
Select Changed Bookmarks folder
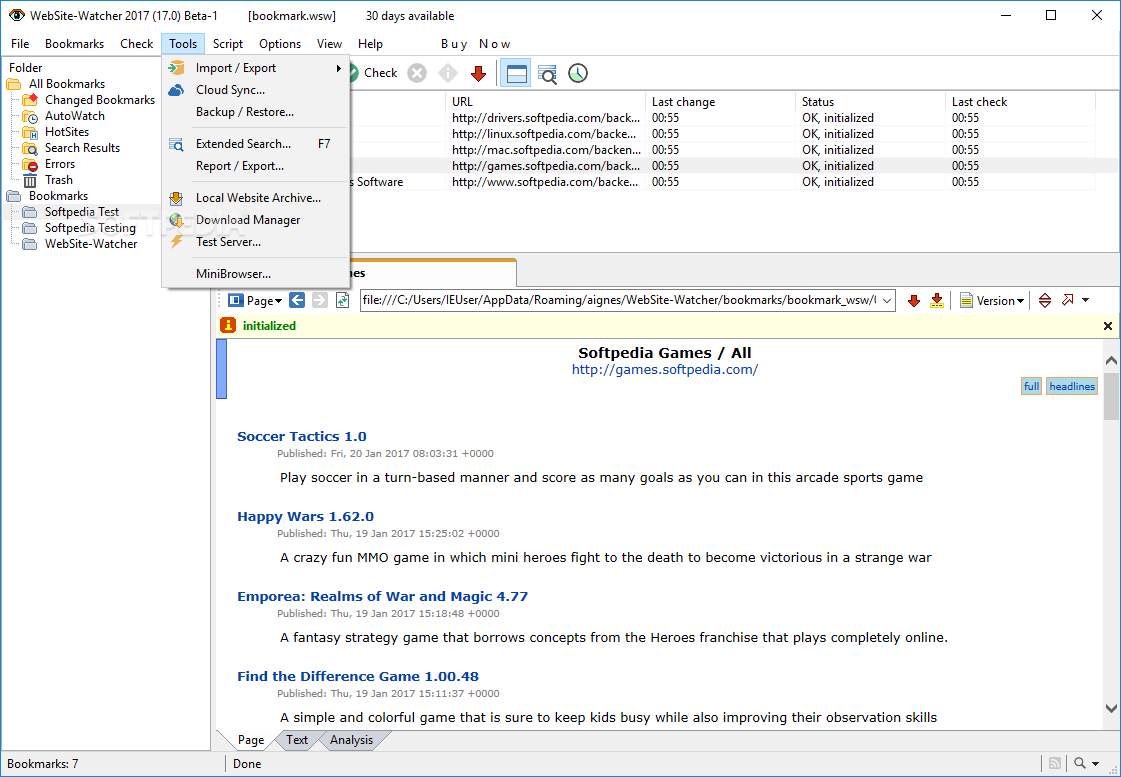(x=99, y=100)
